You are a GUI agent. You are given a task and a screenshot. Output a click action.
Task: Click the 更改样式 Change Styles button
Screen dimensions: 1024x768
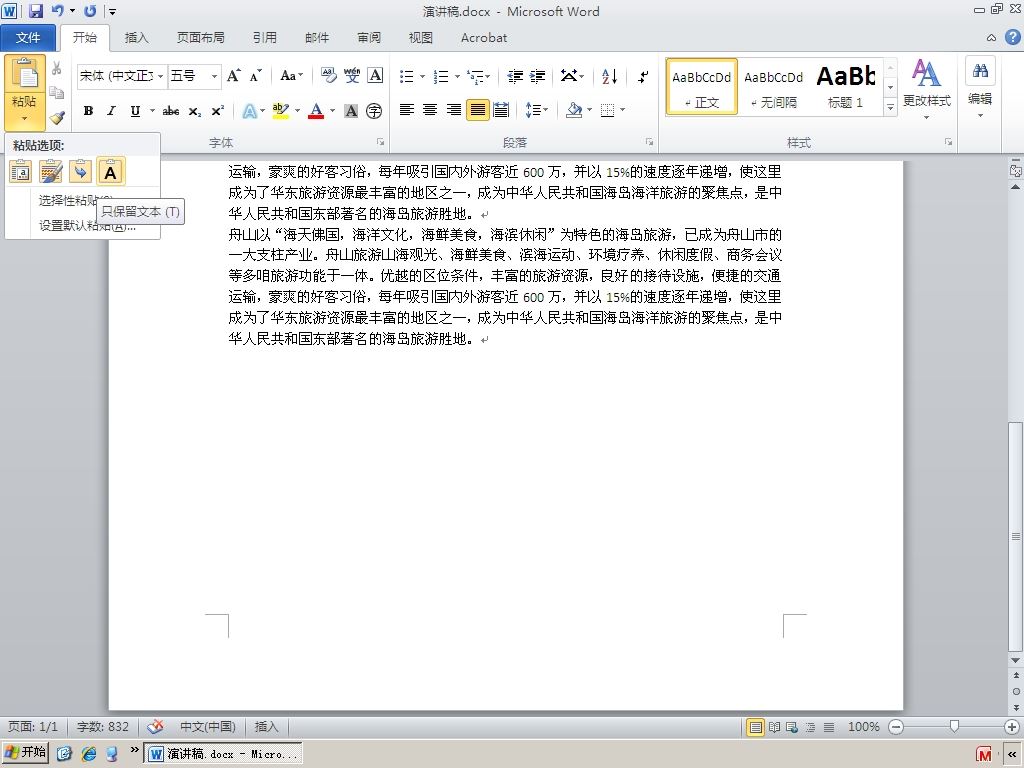[x=926, y=90]
